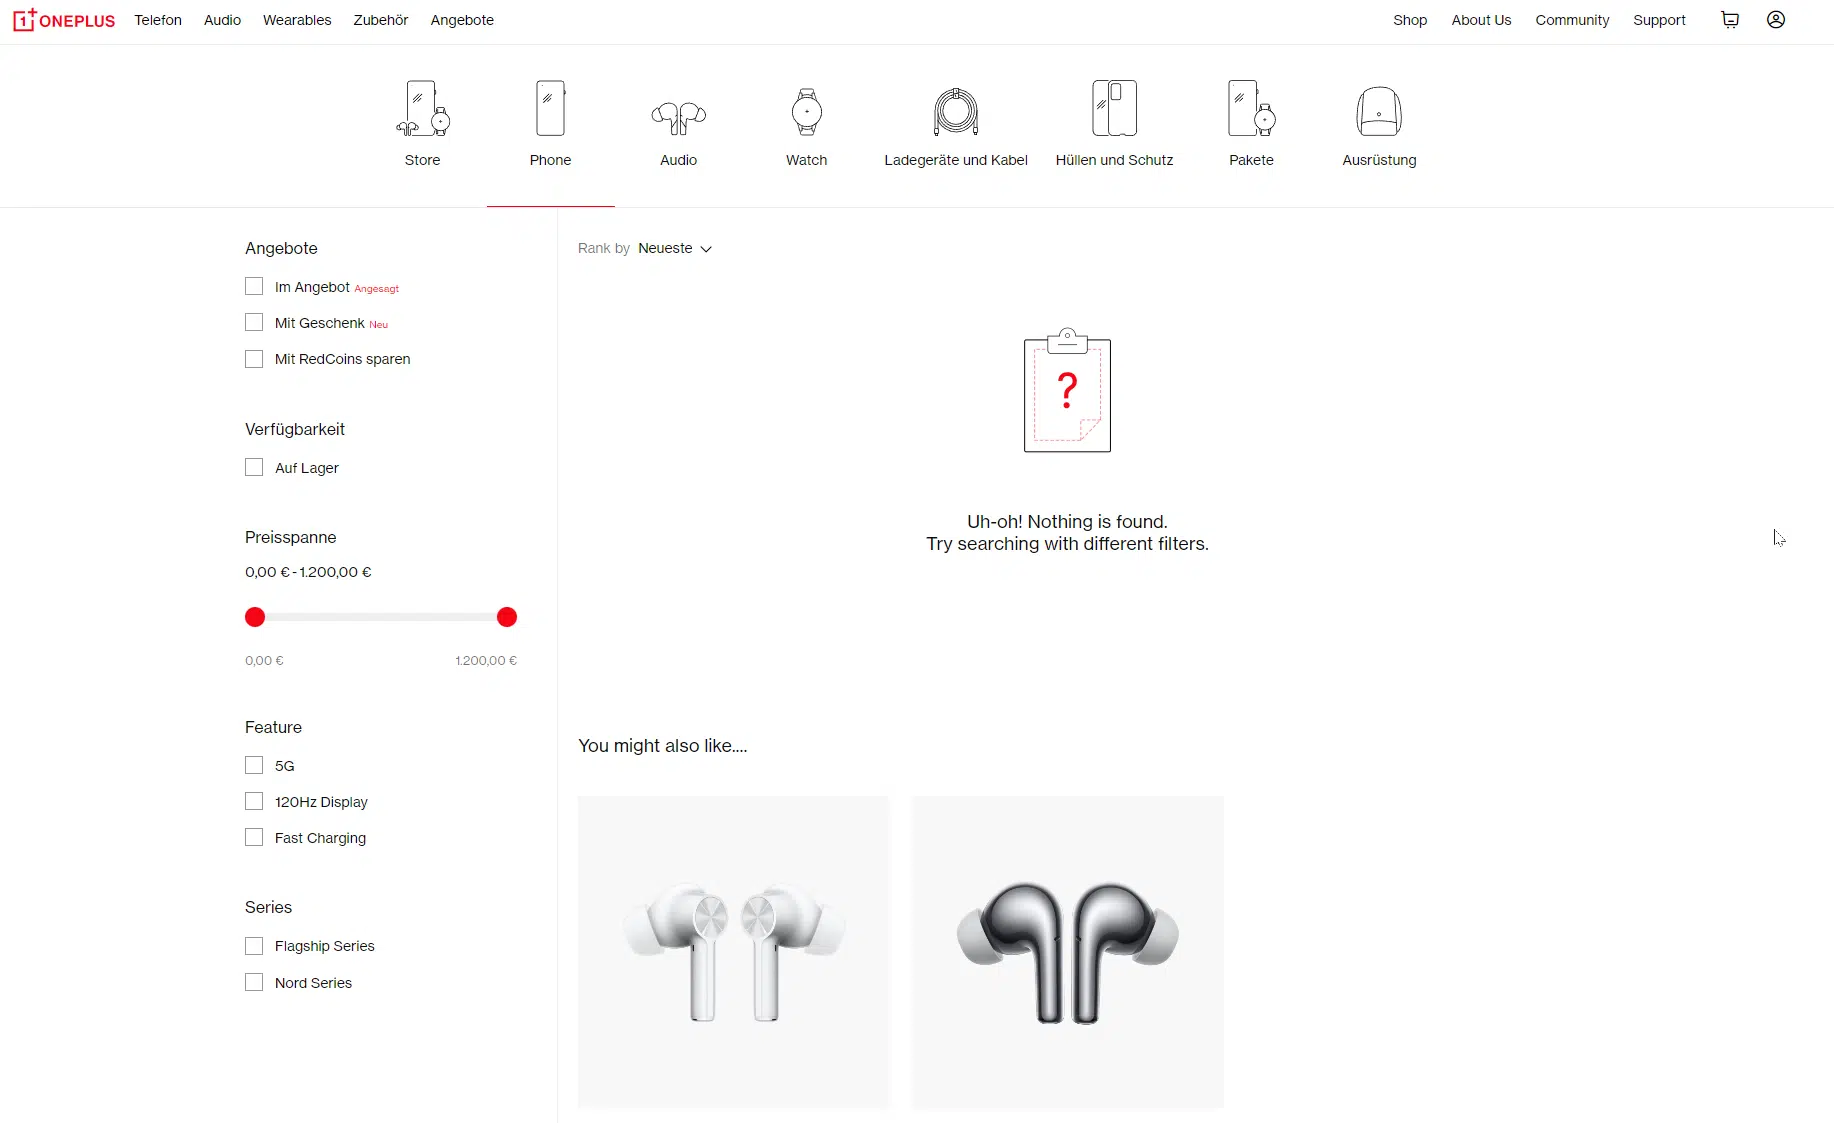Select the Store category icon
This screenshot has width=1834, height=1123.
tap(422, 110)
